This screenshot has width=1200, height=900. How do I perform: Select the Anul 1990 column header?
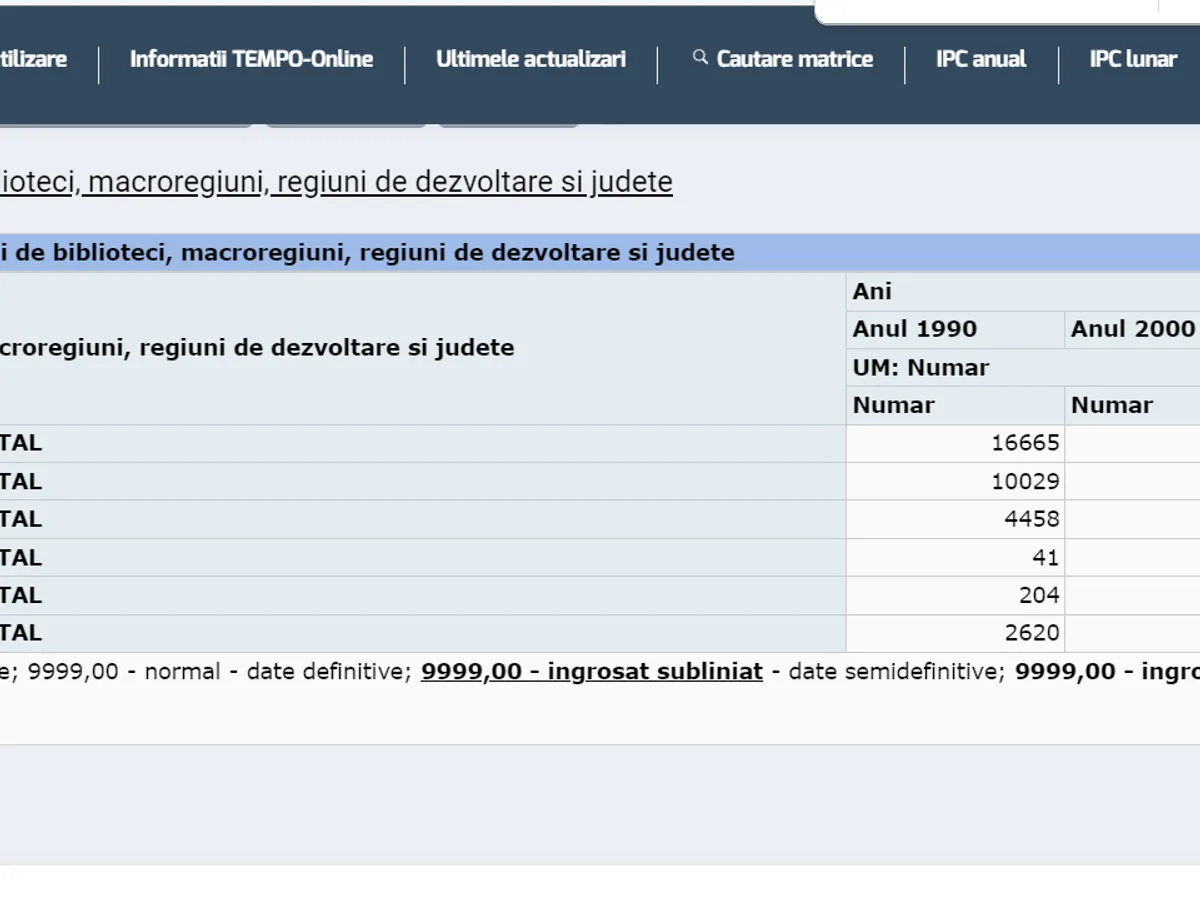pos(915,329)
